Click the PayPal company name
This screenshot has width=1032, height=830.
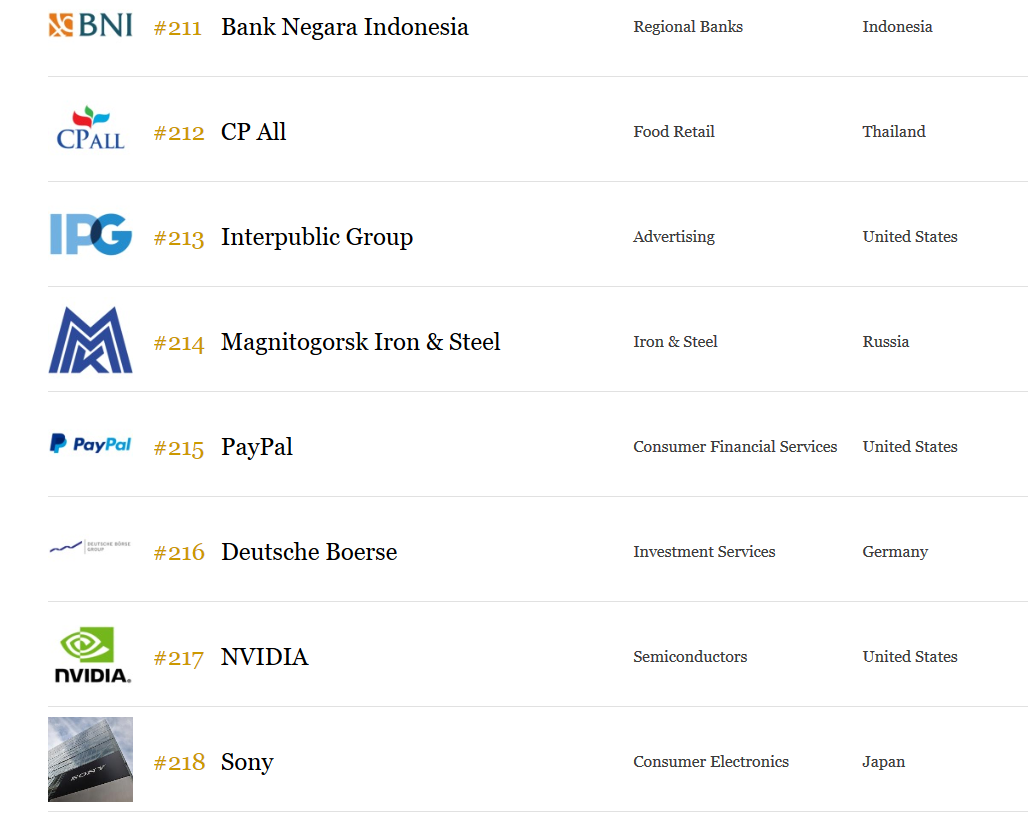click(256, 447)
